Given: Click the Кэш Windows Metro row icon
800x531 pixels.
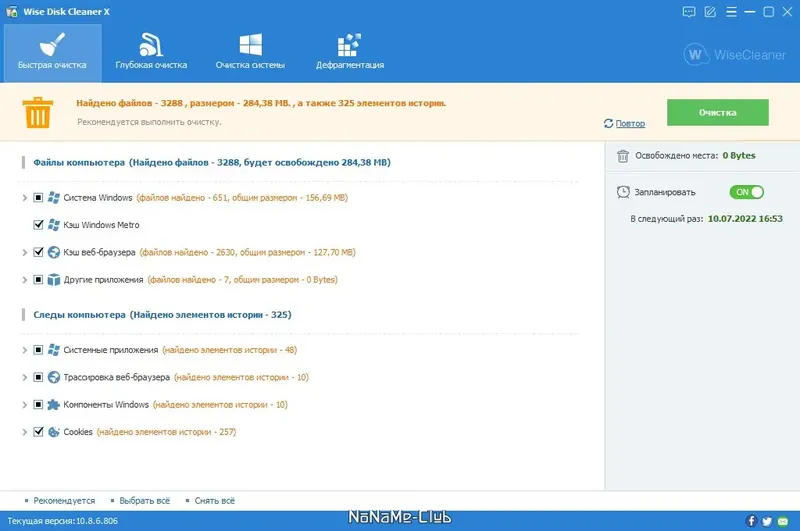Looking at the screenshot, I should 54,224.
